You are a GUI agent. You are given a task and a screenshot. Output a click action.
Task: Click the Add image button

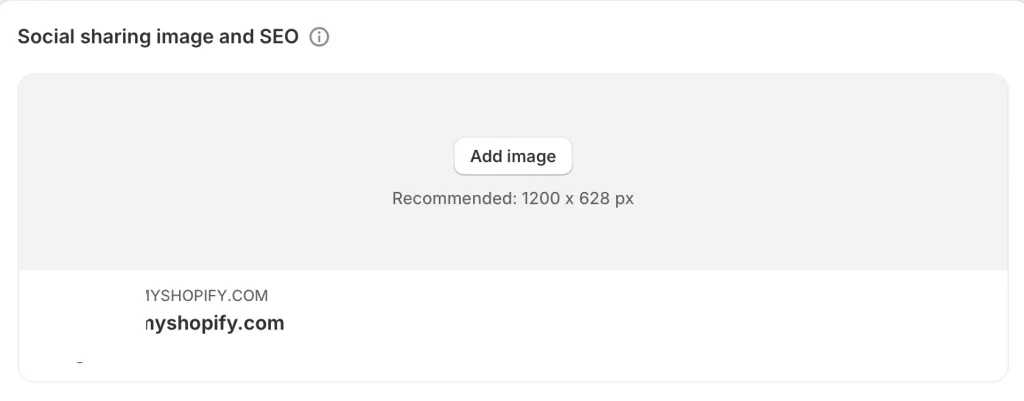click(513, 156)
